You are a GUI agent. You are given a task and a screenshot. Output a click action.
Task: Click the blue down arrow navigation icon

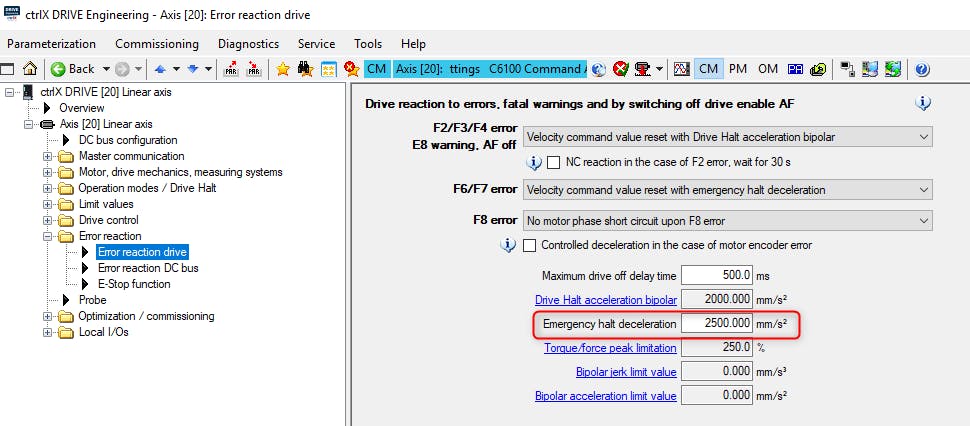pos(192,69)
